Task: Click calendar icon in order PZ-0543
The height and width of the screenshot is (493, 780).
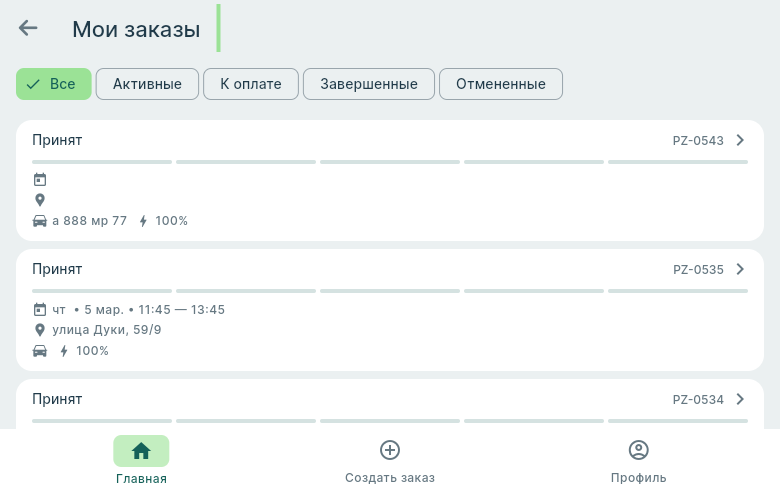Action: [x=40, y=180]
